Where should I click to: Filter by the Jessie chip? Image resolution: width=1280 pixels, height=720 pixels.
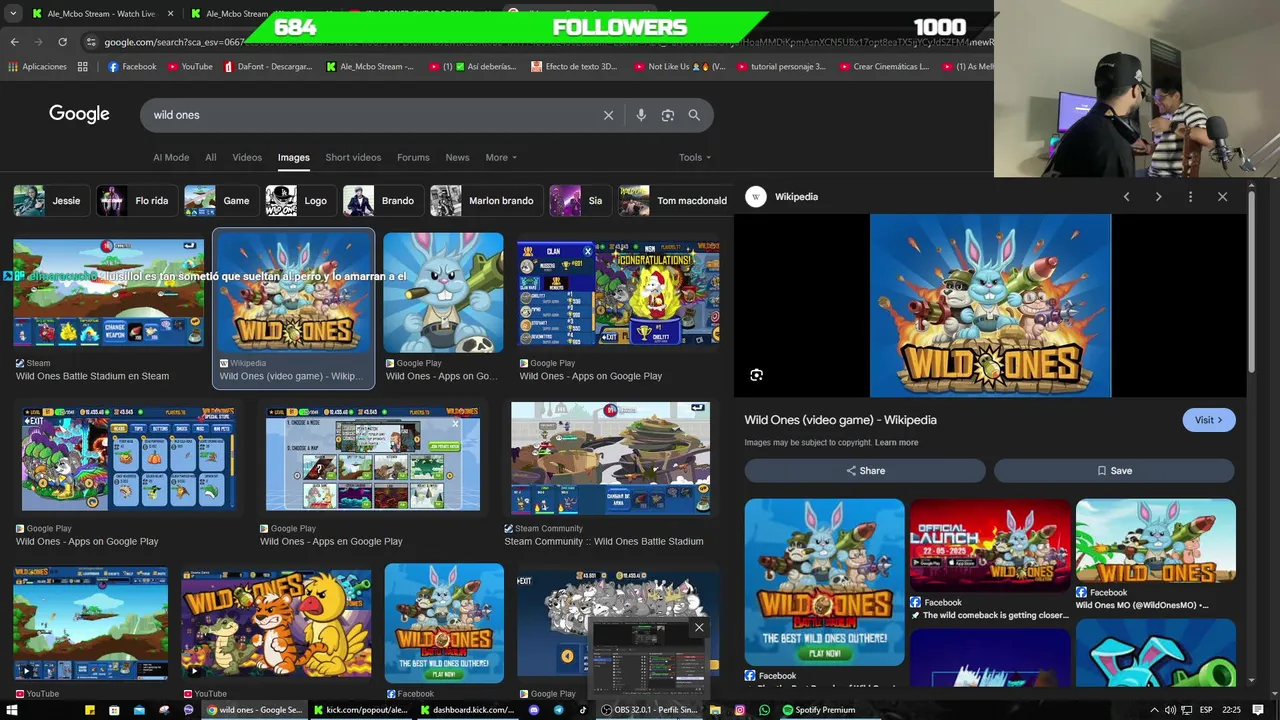coord(50,201)
